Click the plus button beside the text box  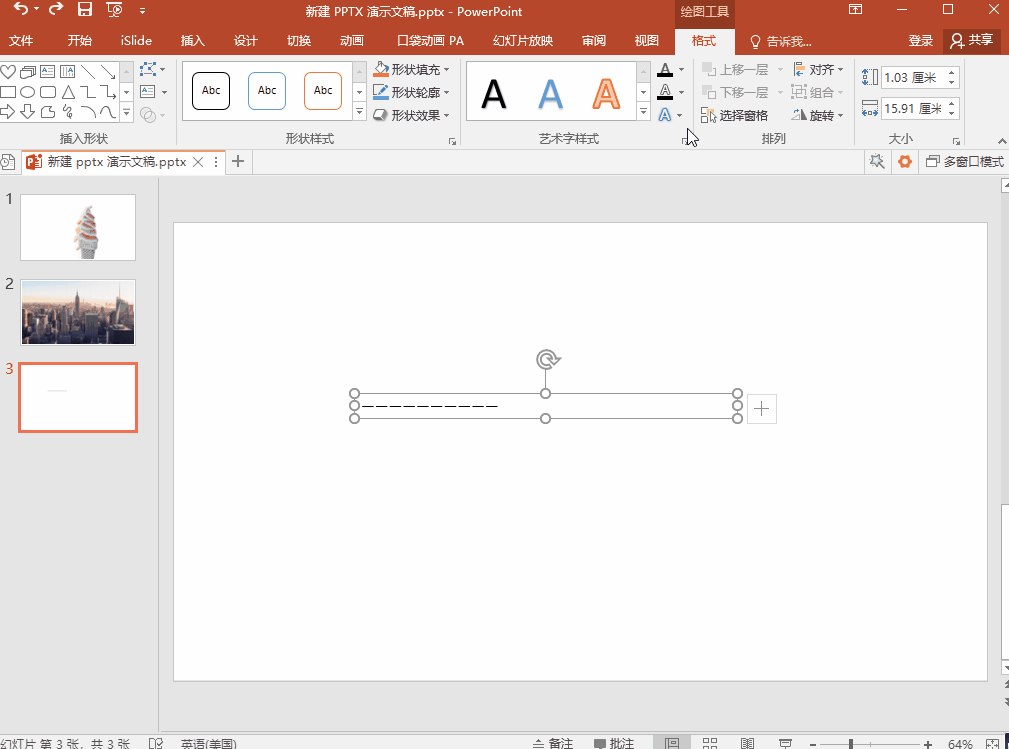click(762, 408)
